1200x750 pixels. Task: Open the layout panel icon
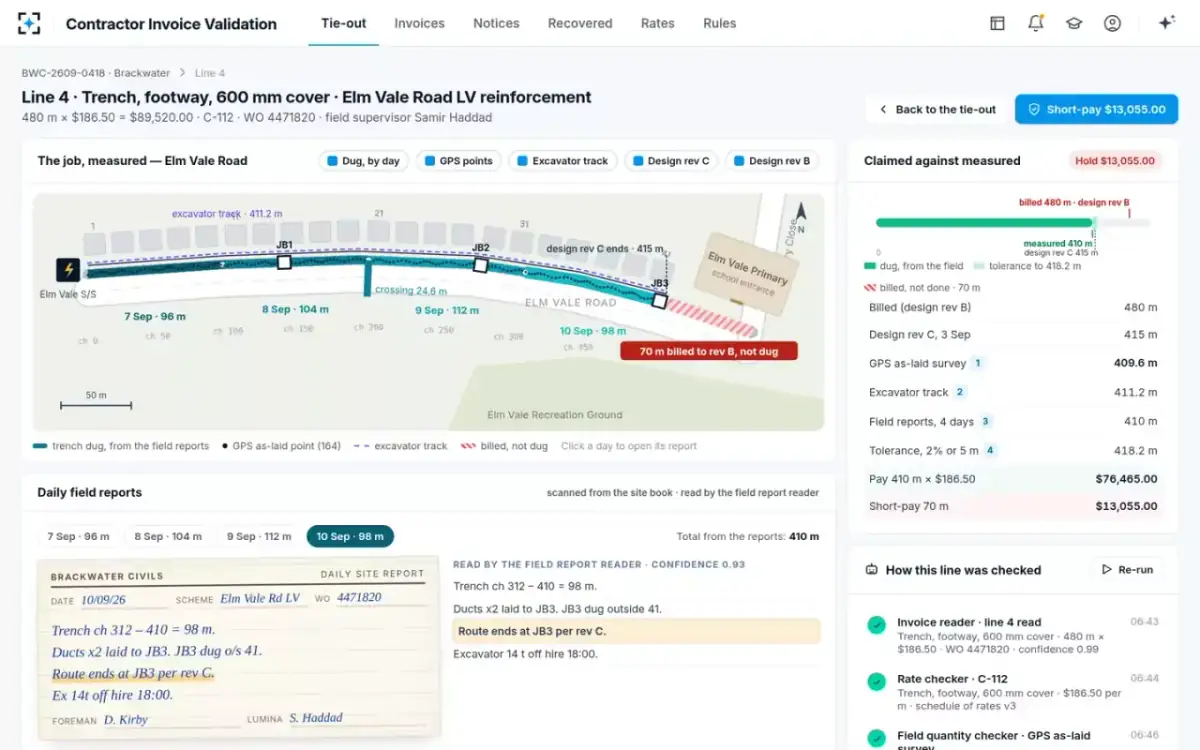[x=997, y=23]
